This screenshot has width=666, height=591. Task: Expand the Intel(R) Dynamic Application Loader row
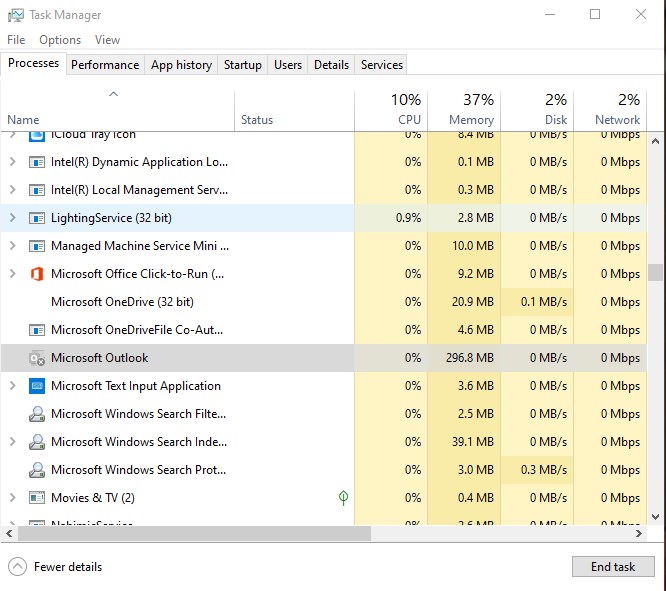tap(13, 162)
